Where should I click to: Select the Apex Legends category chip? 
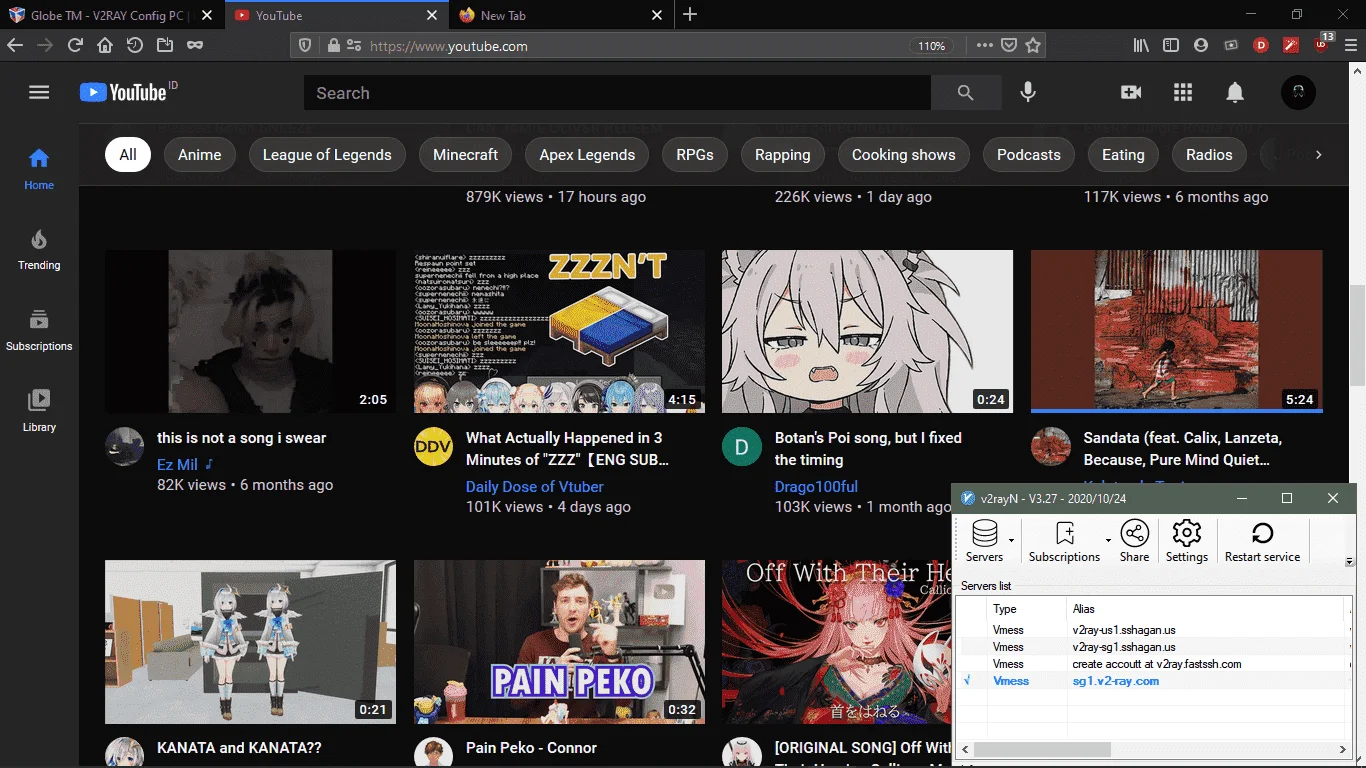click(x=587, y=155)
